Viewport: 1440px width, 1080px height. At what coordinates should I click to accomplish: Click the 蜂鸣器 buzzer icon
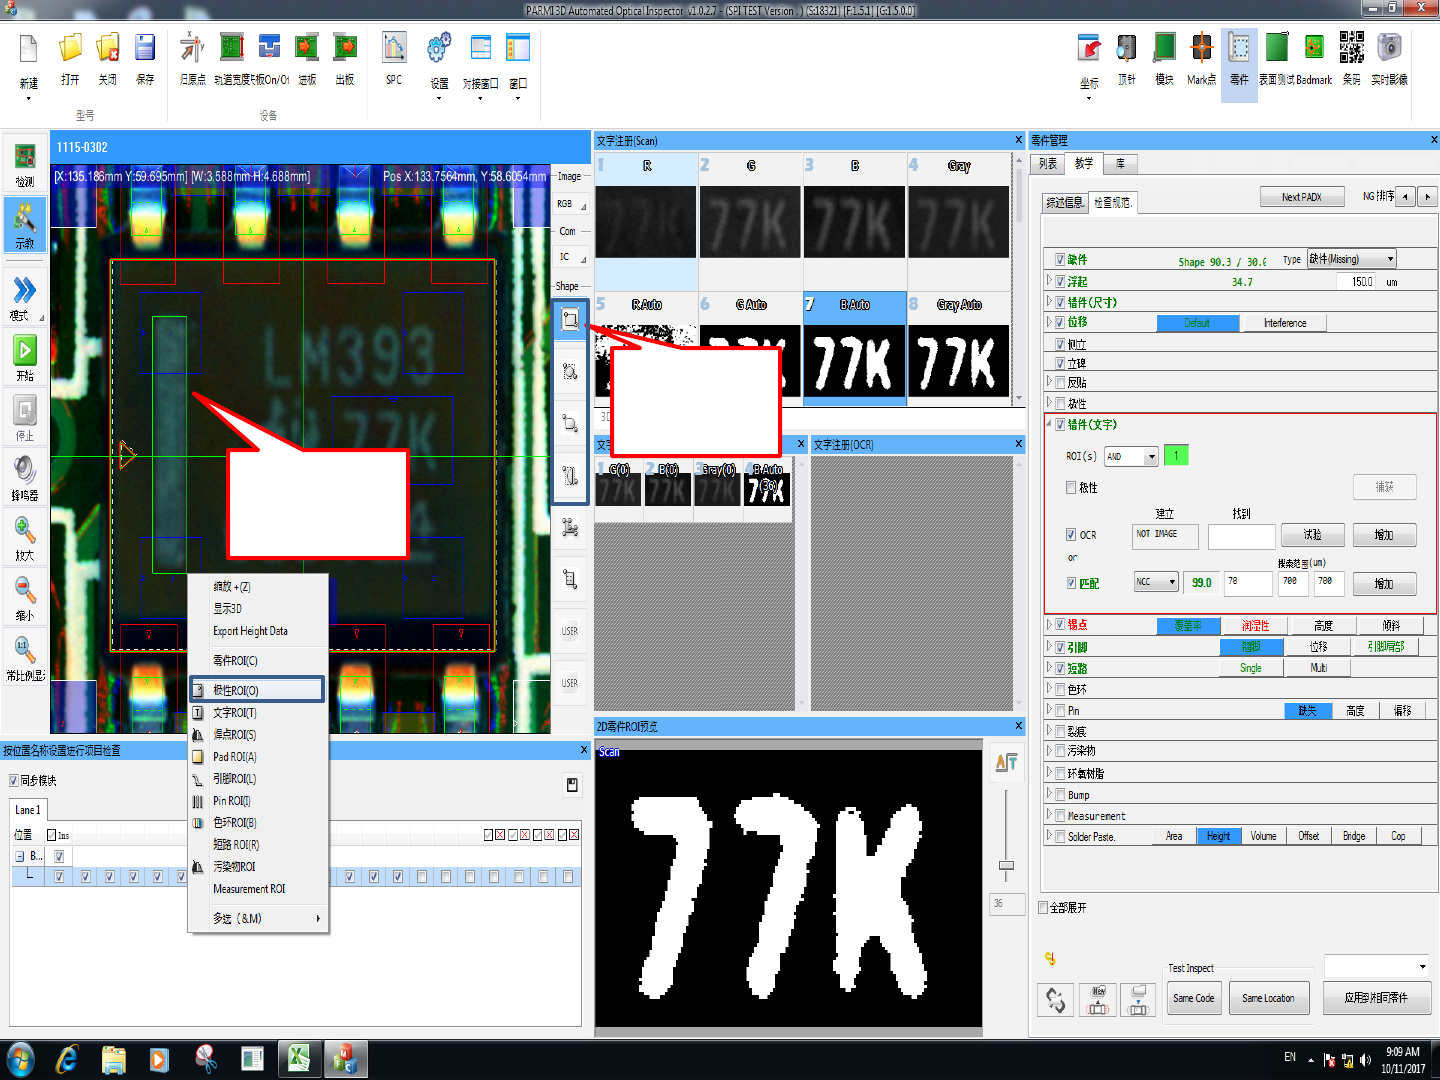coord(25,477)
